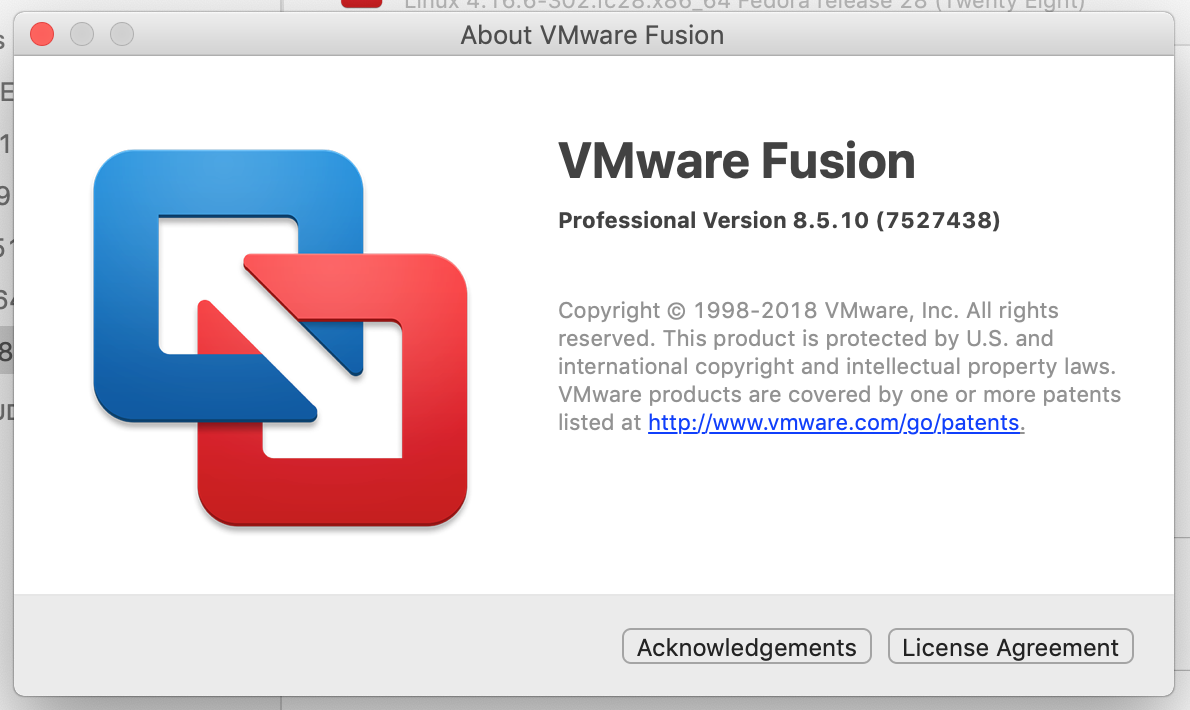
Task: Open the License Agreement button
Action: click(x=1010, y=646)
